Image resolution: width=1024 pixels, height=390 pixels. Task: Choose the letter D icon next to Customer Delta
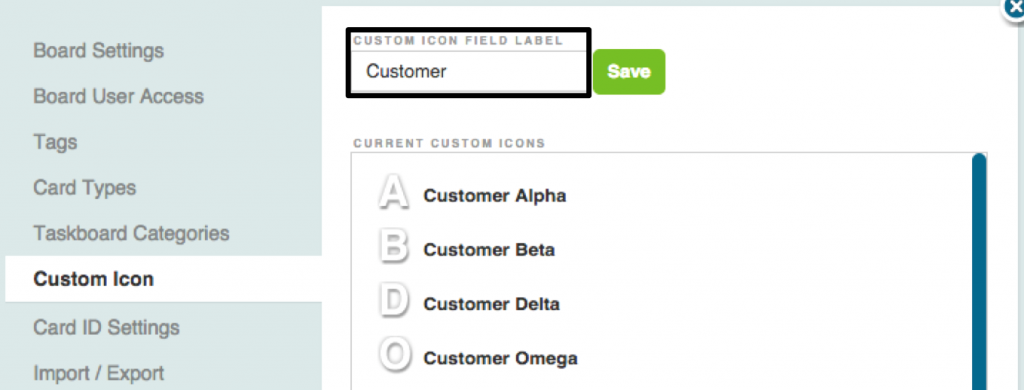point(394,302)
